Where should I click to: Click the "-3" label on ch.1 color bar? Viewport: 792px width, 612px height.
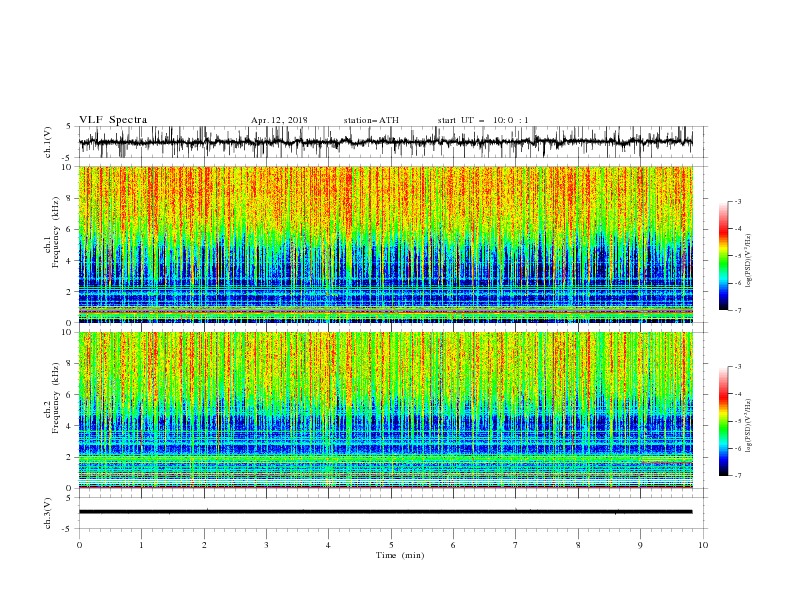[737, 201]
